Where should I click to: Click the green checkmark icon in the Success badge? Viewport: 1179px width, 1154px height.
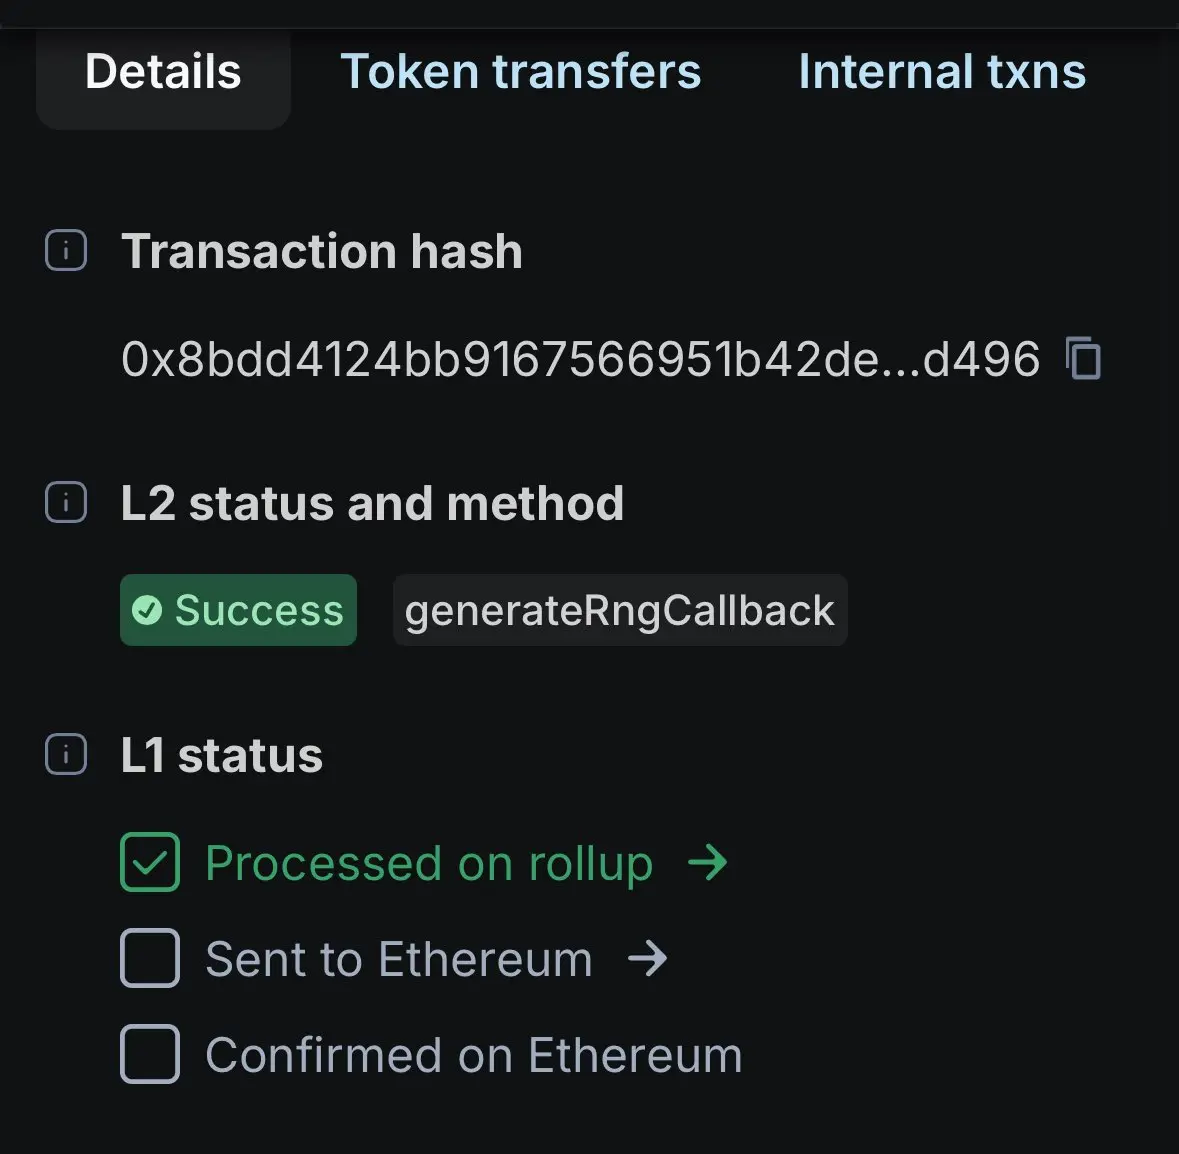(x=147, y=610)
